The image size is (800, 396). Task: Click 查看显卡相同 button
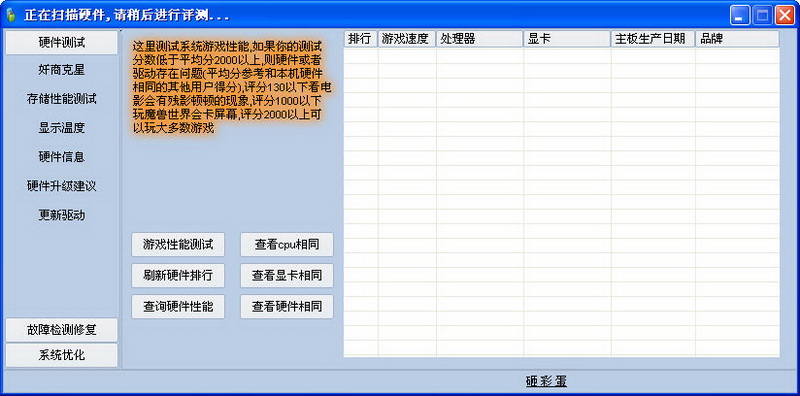click(287, 276)
